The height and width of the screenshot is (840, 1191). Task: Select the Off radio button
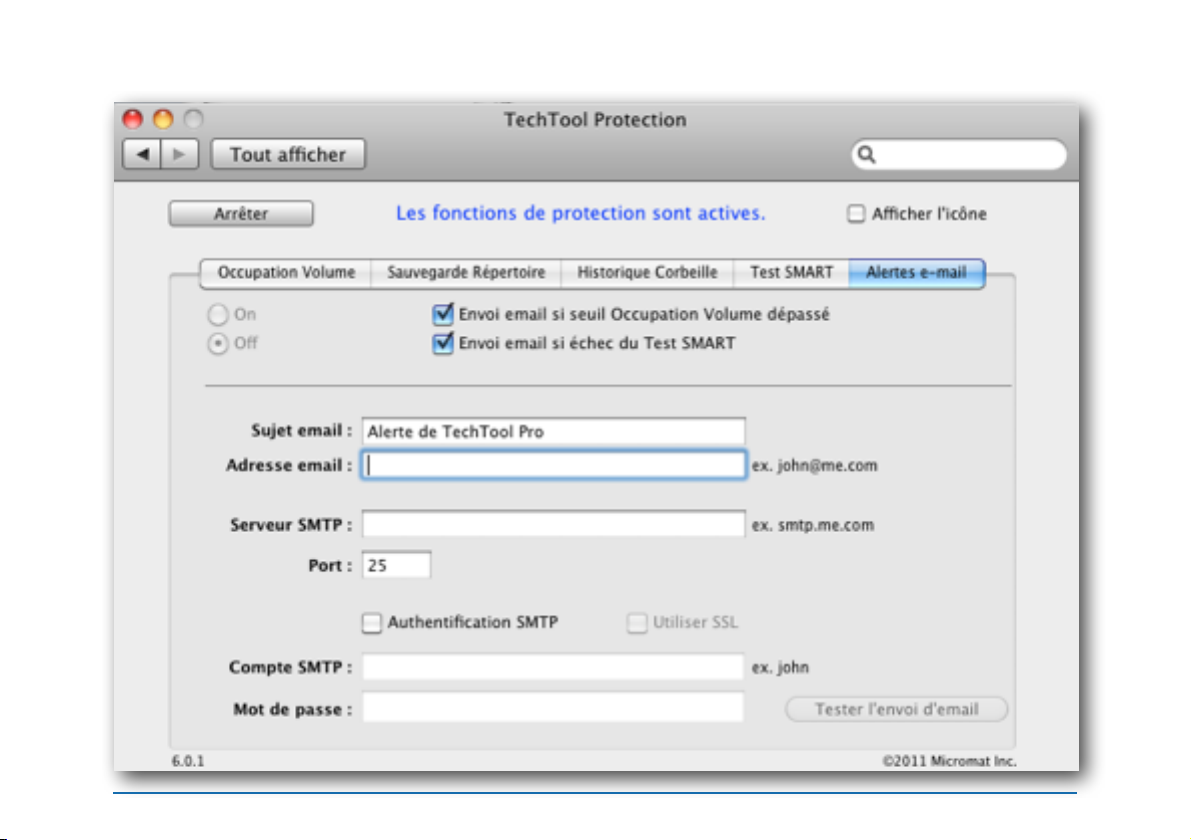coord(218,343)
